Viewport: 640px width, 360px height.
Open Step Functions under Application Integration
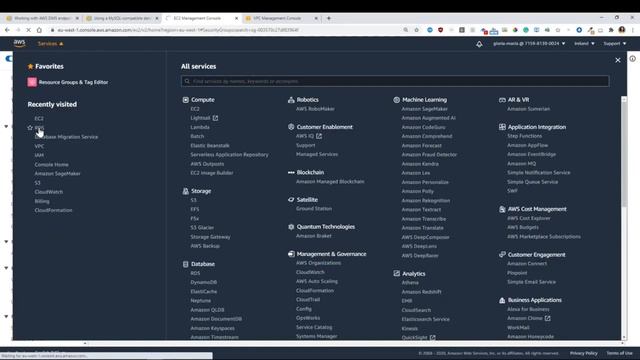(524, 136)
